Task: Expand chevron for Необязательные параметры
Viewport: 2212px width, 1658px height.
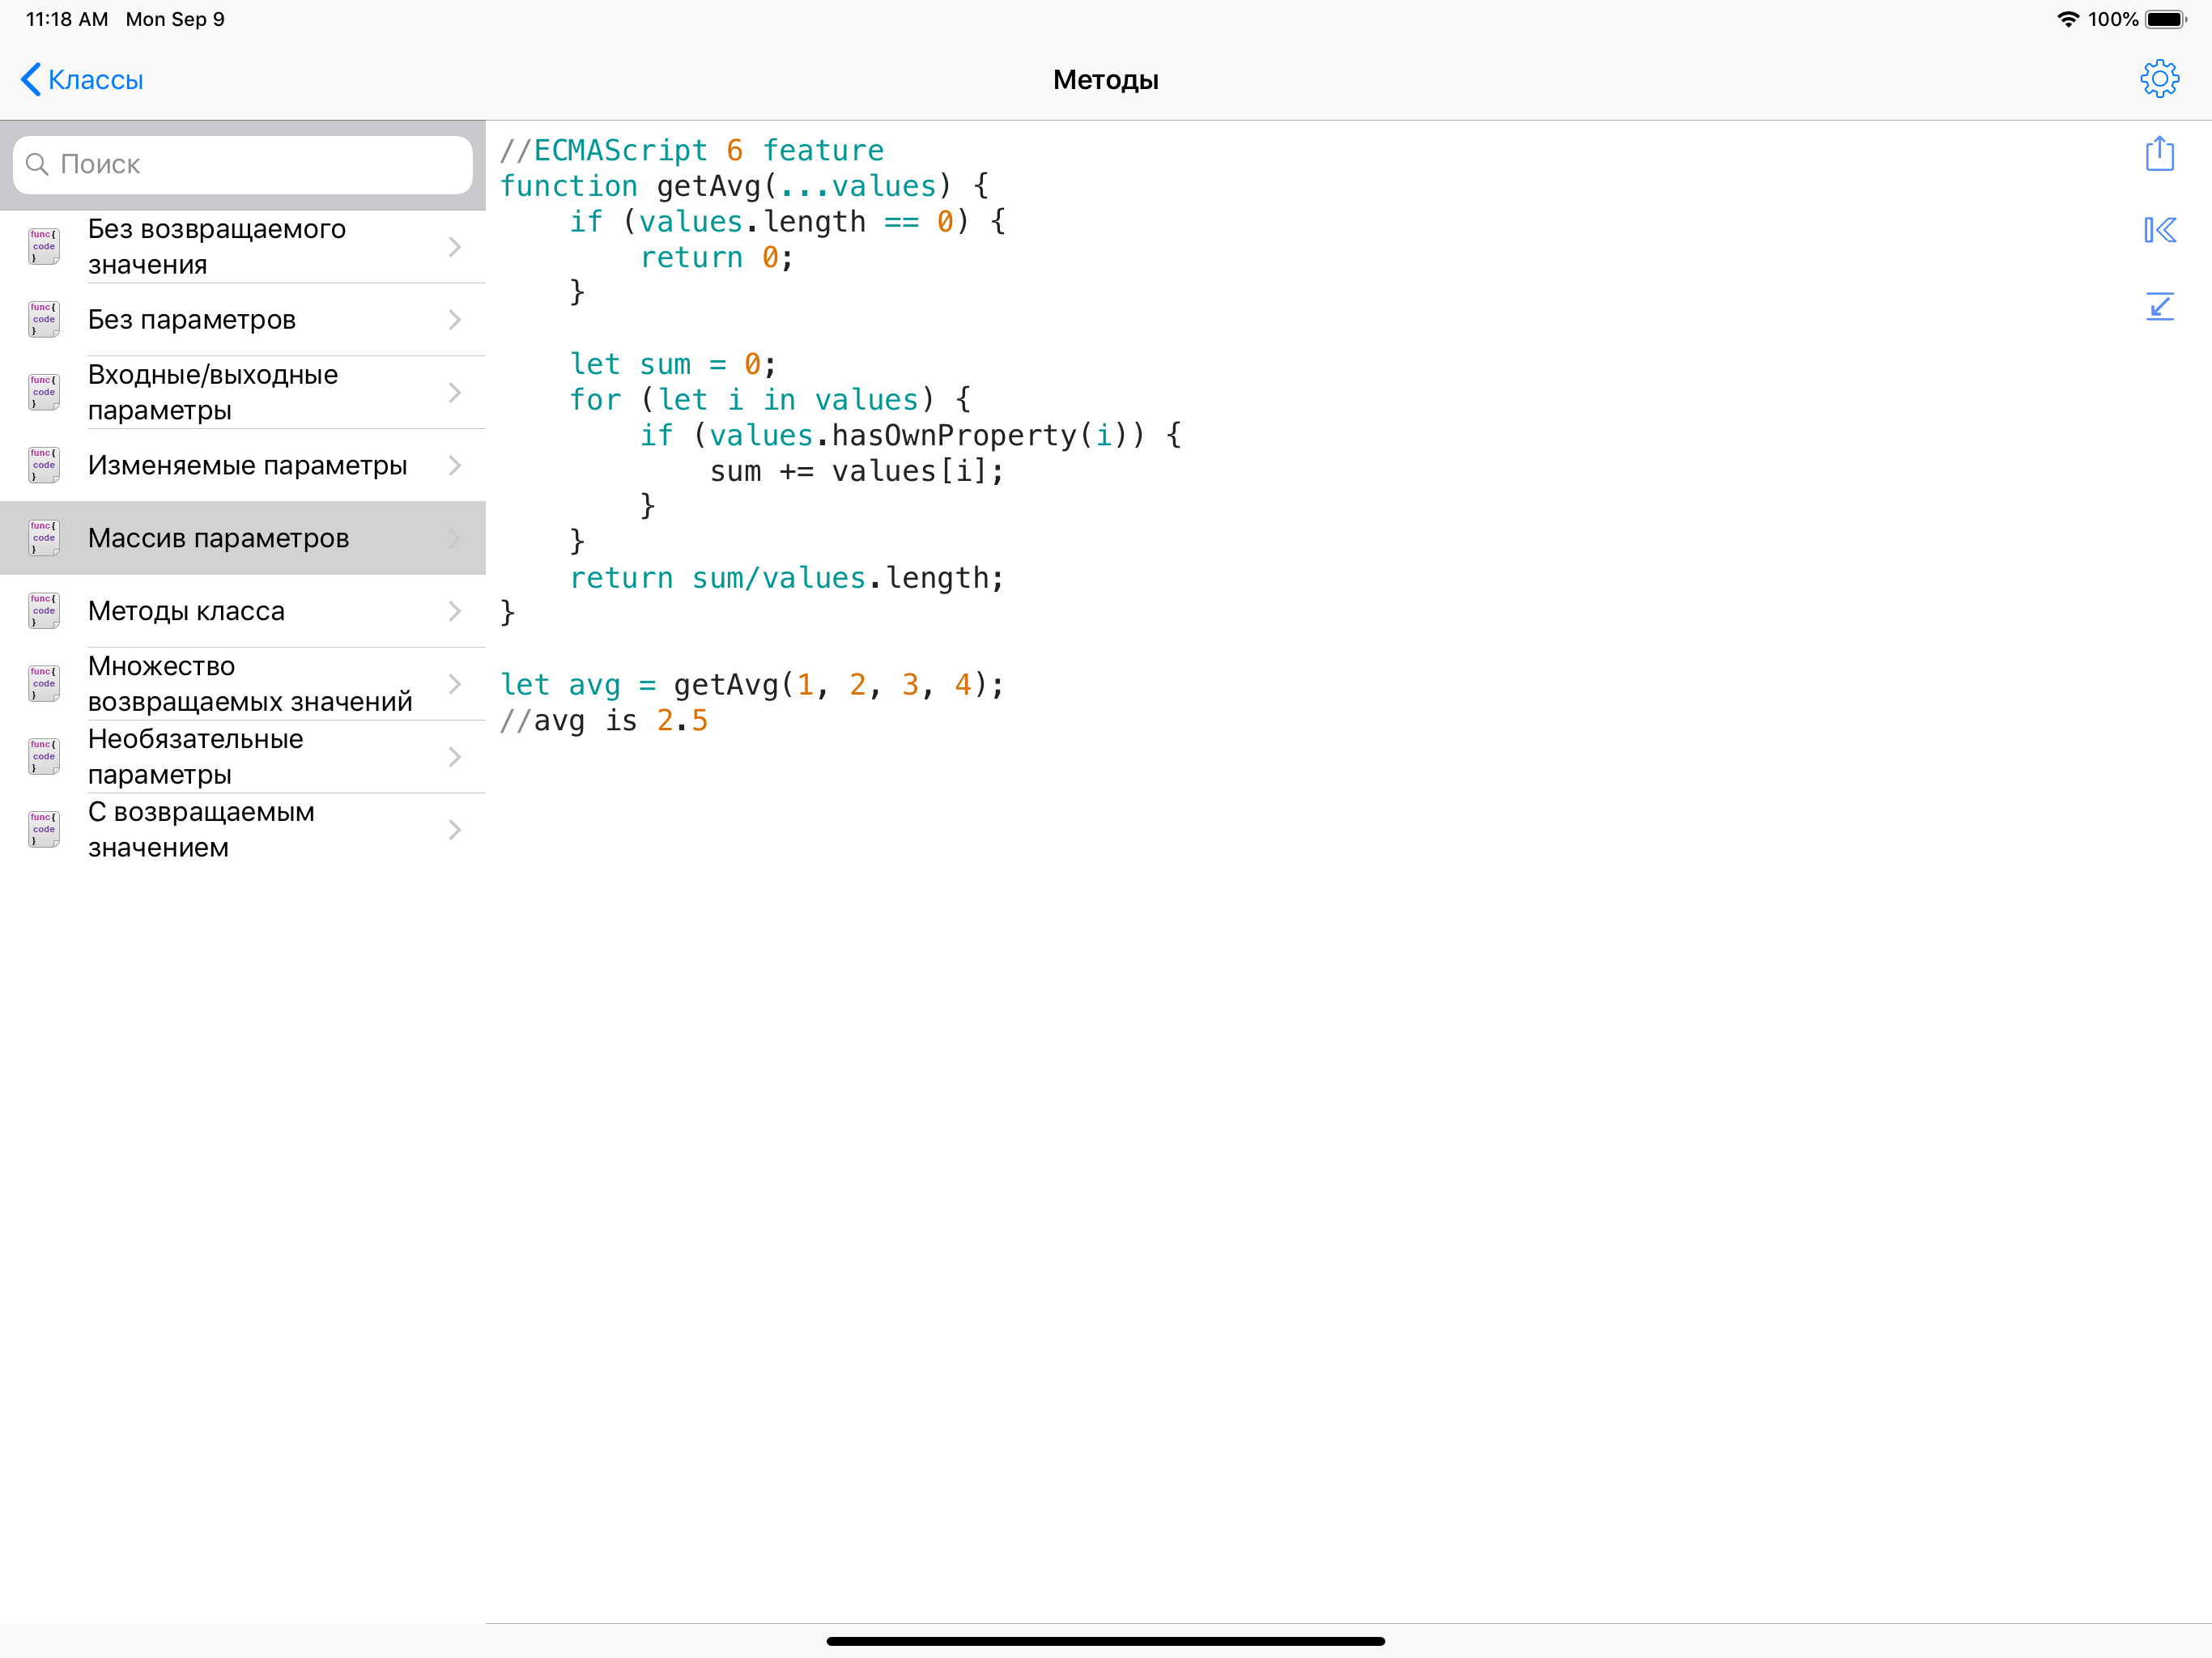Action: coord(455,757)
